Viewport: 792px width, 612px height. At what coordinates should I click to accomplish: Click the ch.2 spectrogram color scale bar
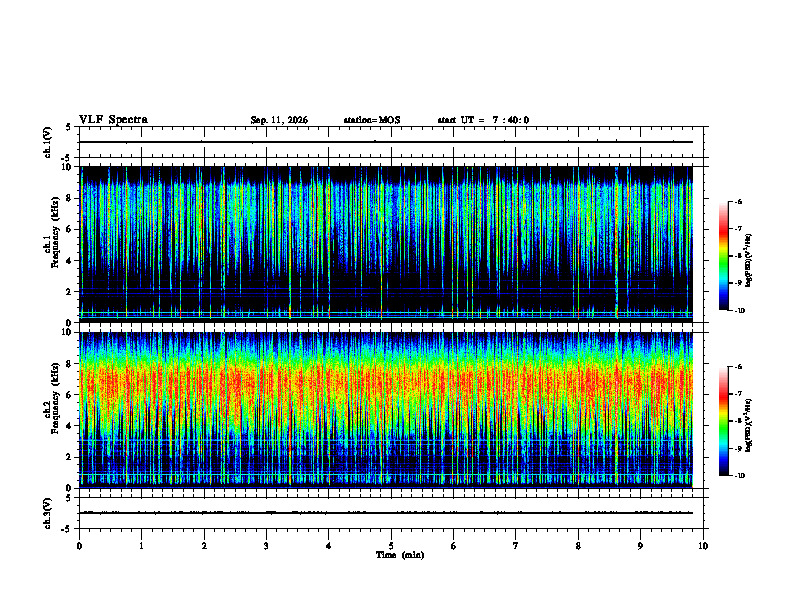coord(723,421)
